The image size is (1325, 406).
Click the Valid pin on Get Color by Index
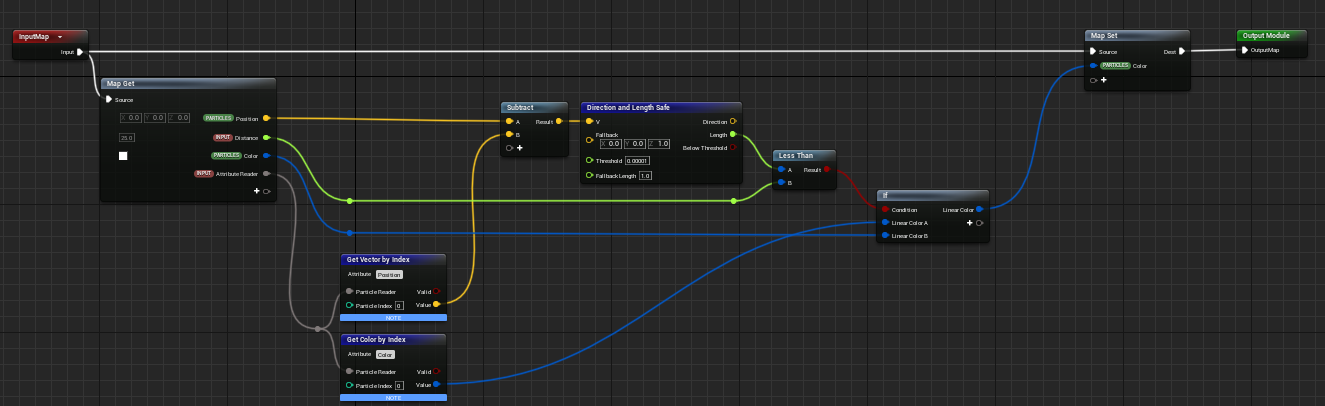pyautogui.click(x=436, y=371)
